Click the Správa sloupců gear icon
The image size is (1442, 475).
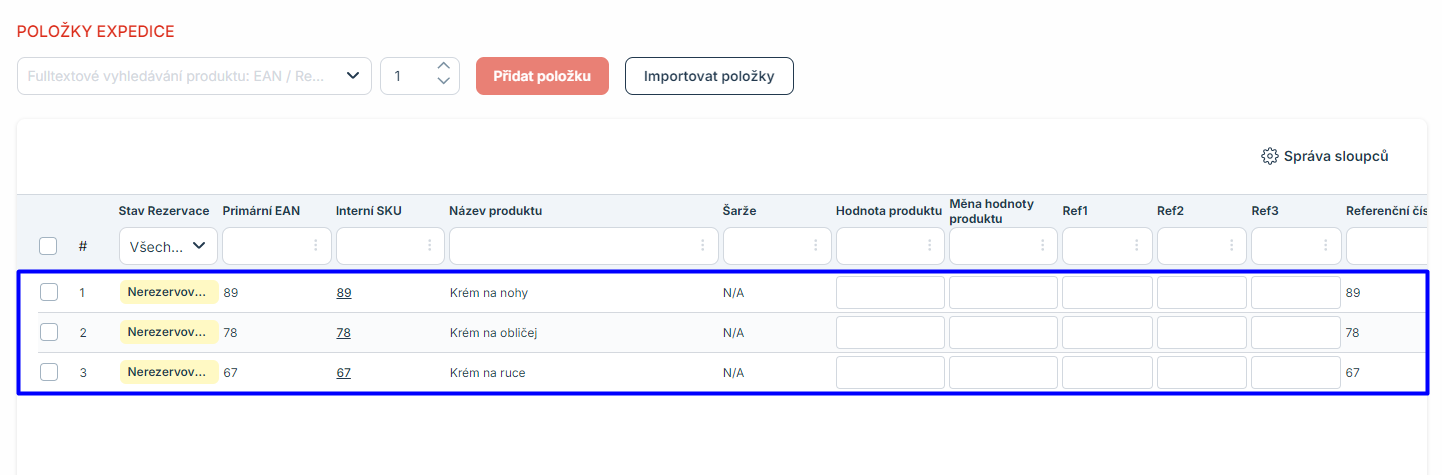[1270, 156]
